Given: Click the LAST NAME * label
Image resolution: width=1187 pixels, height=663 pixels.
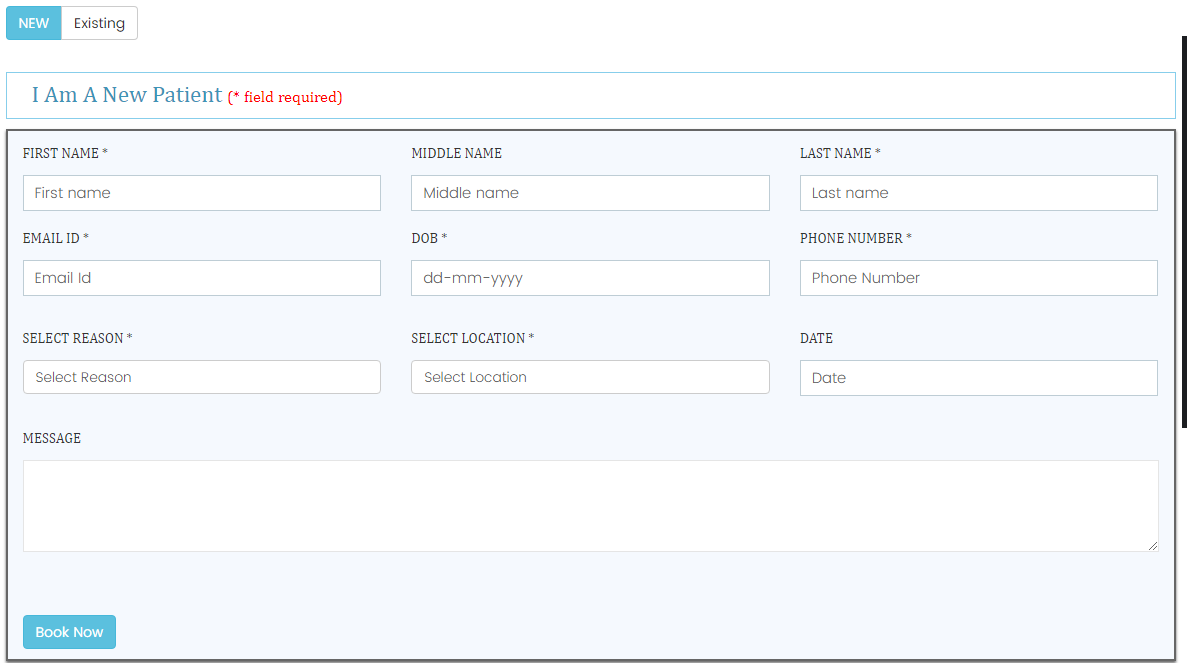Looking at the screenshot, I should (x=840, y=153).
